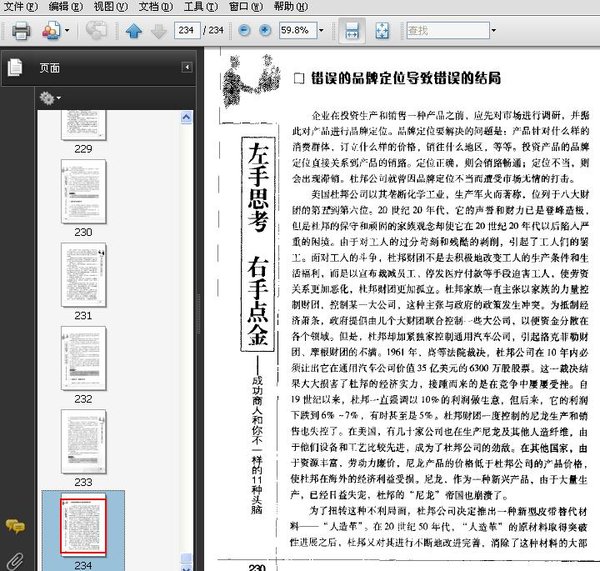Click the zoom in plus button
The width and height of the screenshot is (600, 571).
(265, 31)
